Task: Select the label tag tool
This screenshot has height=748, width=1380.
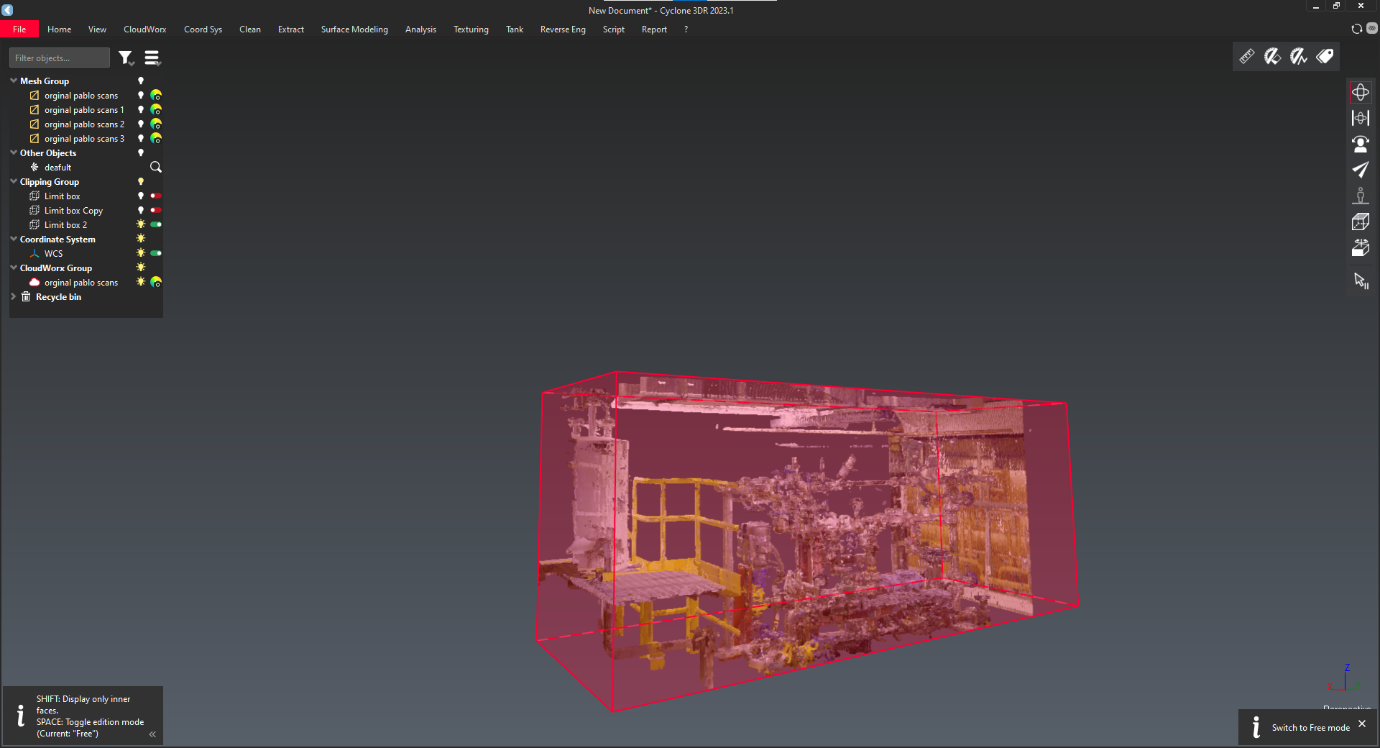Action: coord(1325,57)
